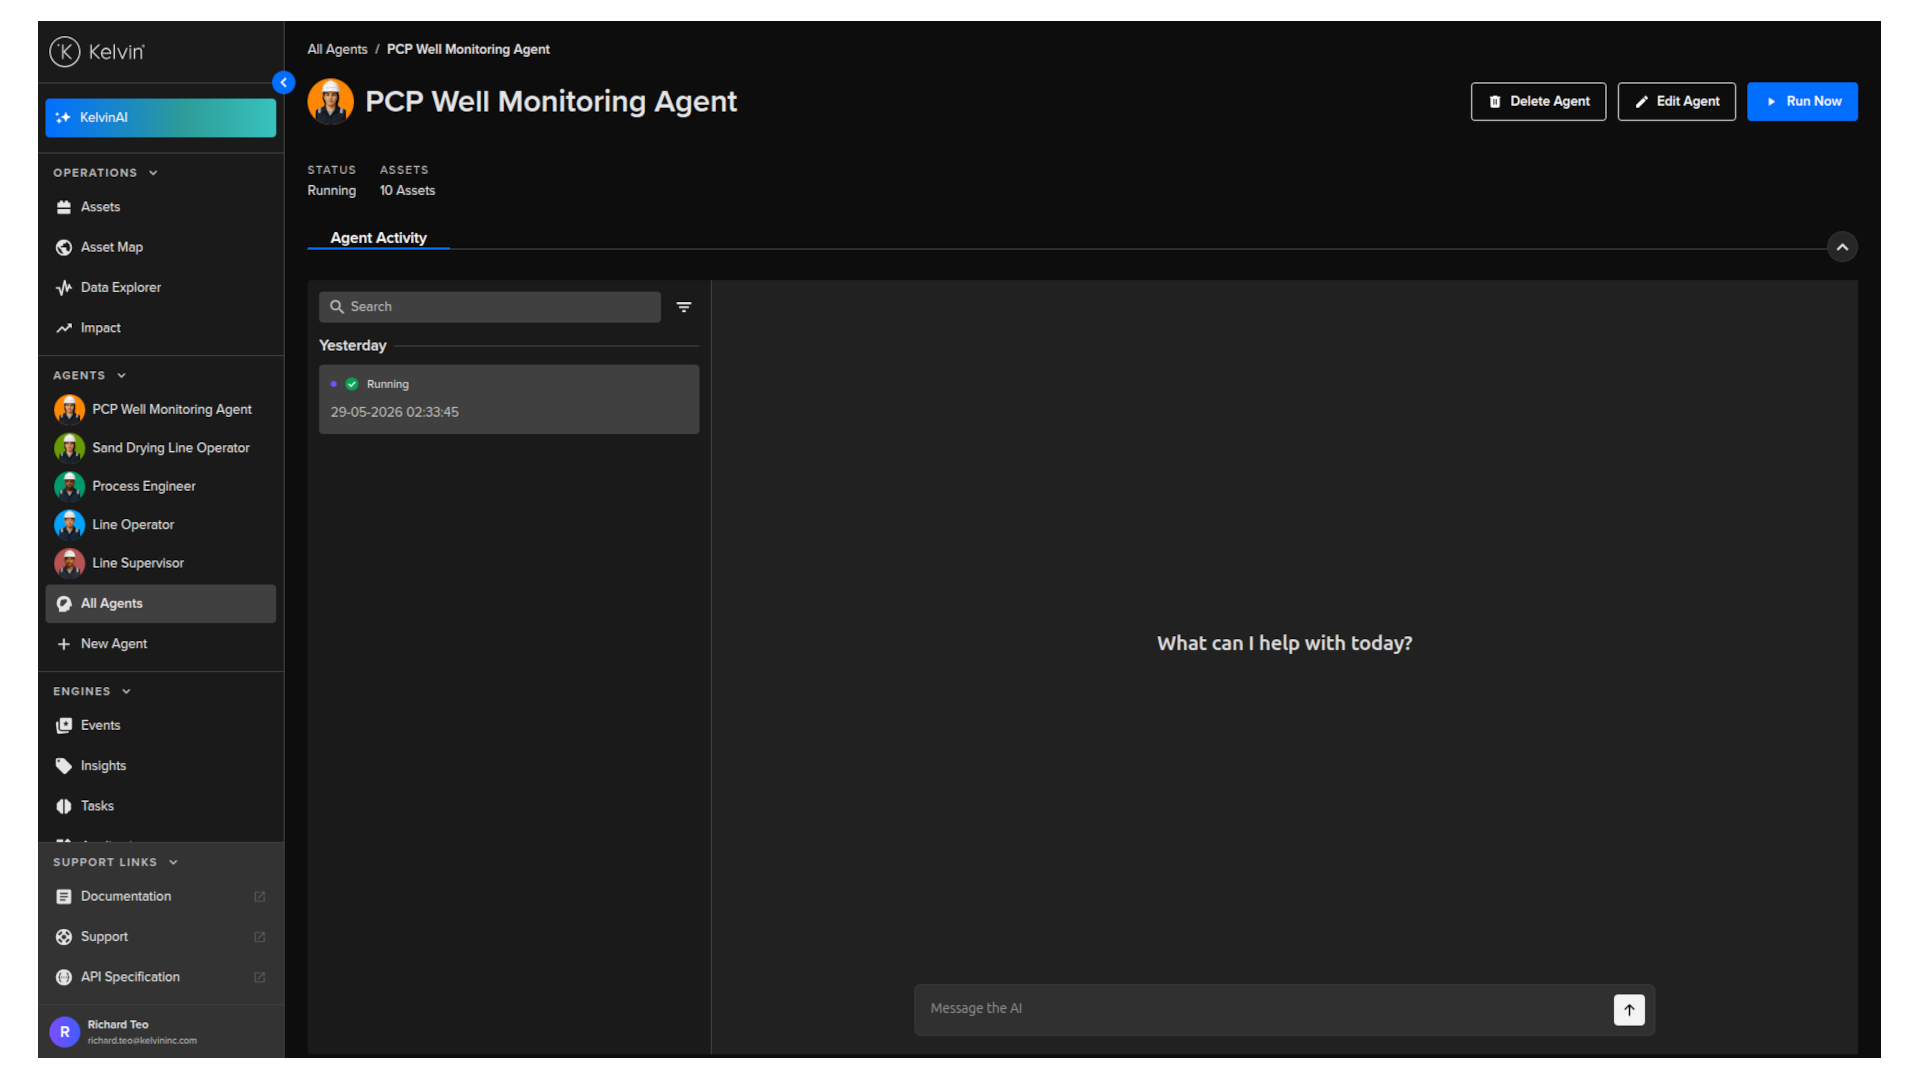Screen dimensions: 1920x1080
Task: Go to All Agents breadcrumb
Action: (x=337, y=50)
